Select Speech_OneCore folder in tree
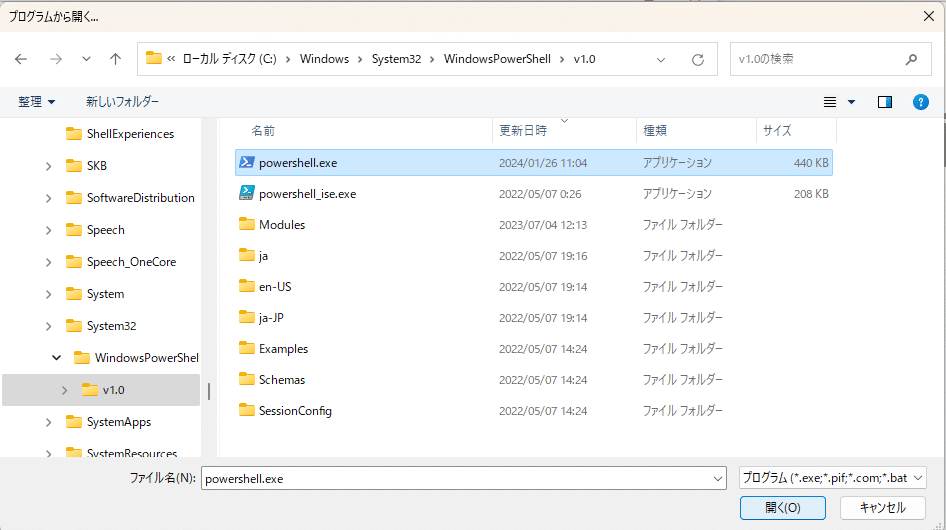The image size is (946, 530). pyautogui.click(x=132, y=262)
